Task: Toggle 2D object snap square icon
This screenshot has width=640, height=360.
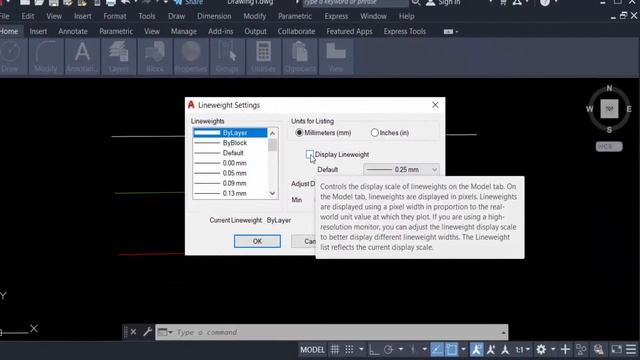Action: [451, 349]
